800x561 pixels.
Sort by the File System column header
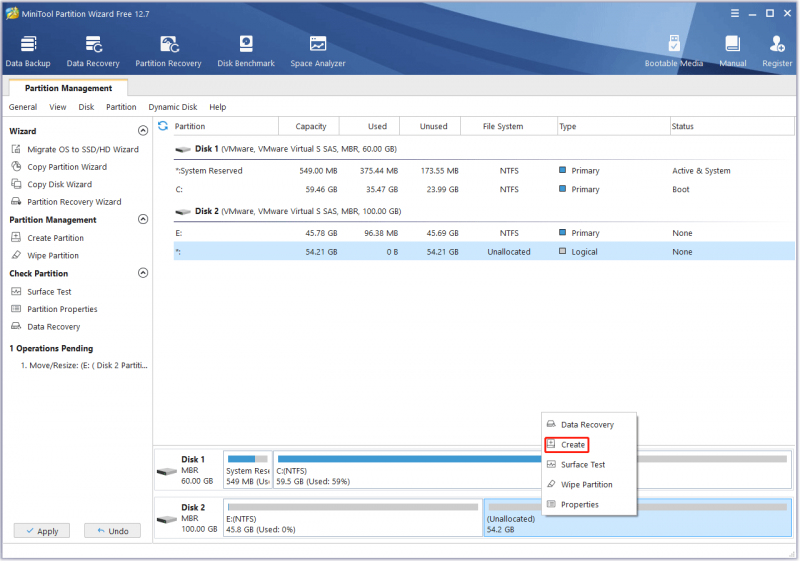[509, 126]
